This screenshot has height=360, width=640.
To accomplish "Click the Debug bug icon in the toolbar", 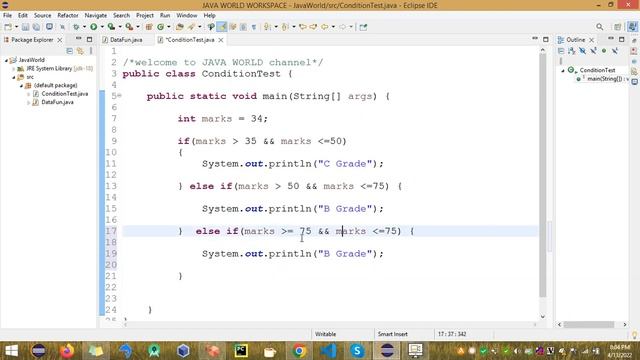I will click(76, 27).
